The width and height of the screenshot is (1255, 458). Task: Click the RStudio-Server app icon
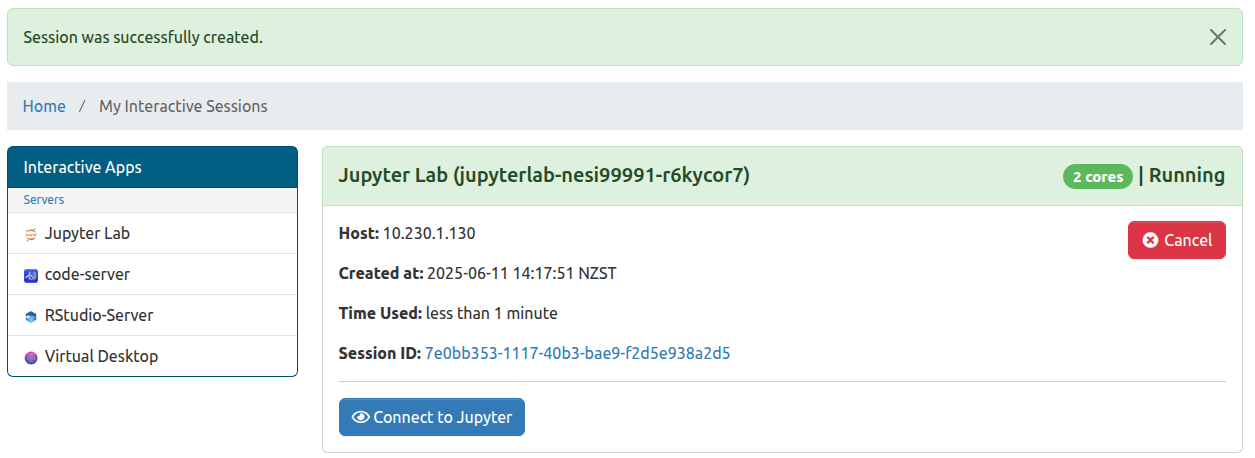click(x=31, y=316)
